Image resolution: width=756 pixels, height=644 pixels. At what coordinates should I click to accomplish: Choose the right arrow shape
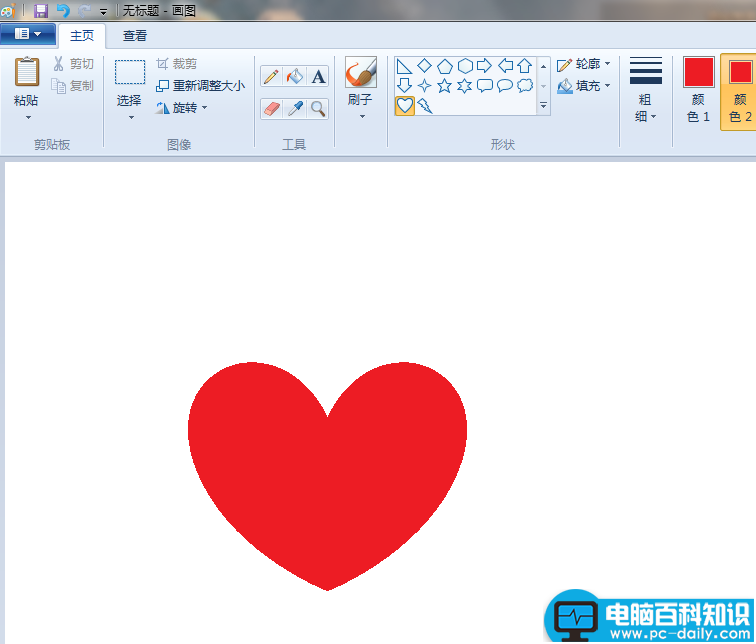tap(484, 65)
